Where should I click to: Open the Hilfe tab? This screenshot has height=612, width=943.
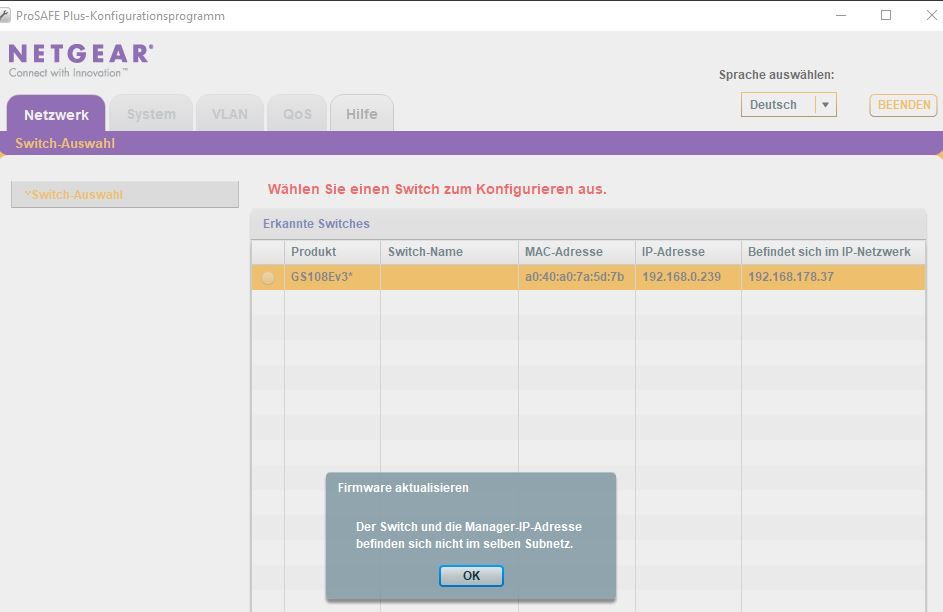361,114
